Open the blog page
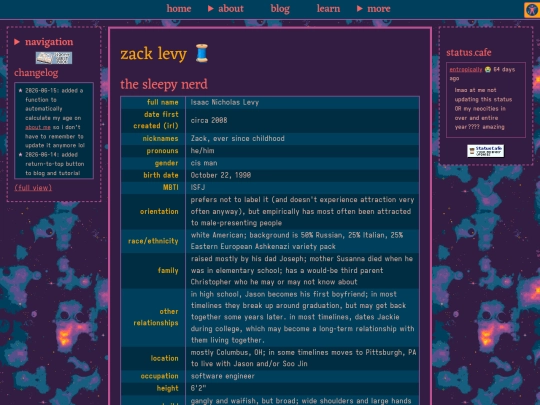The image size is (540, 405). point(280,9)
